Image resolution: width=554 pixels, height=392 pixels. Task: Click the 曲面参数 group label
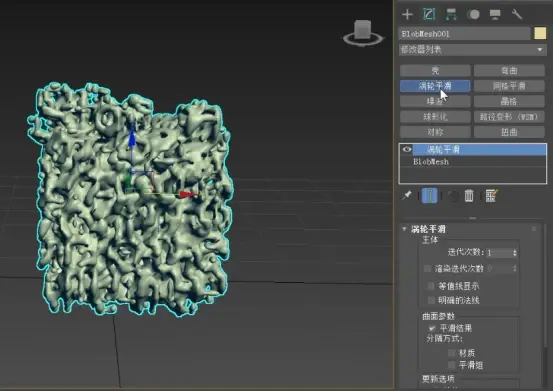[x=438, y=316]
